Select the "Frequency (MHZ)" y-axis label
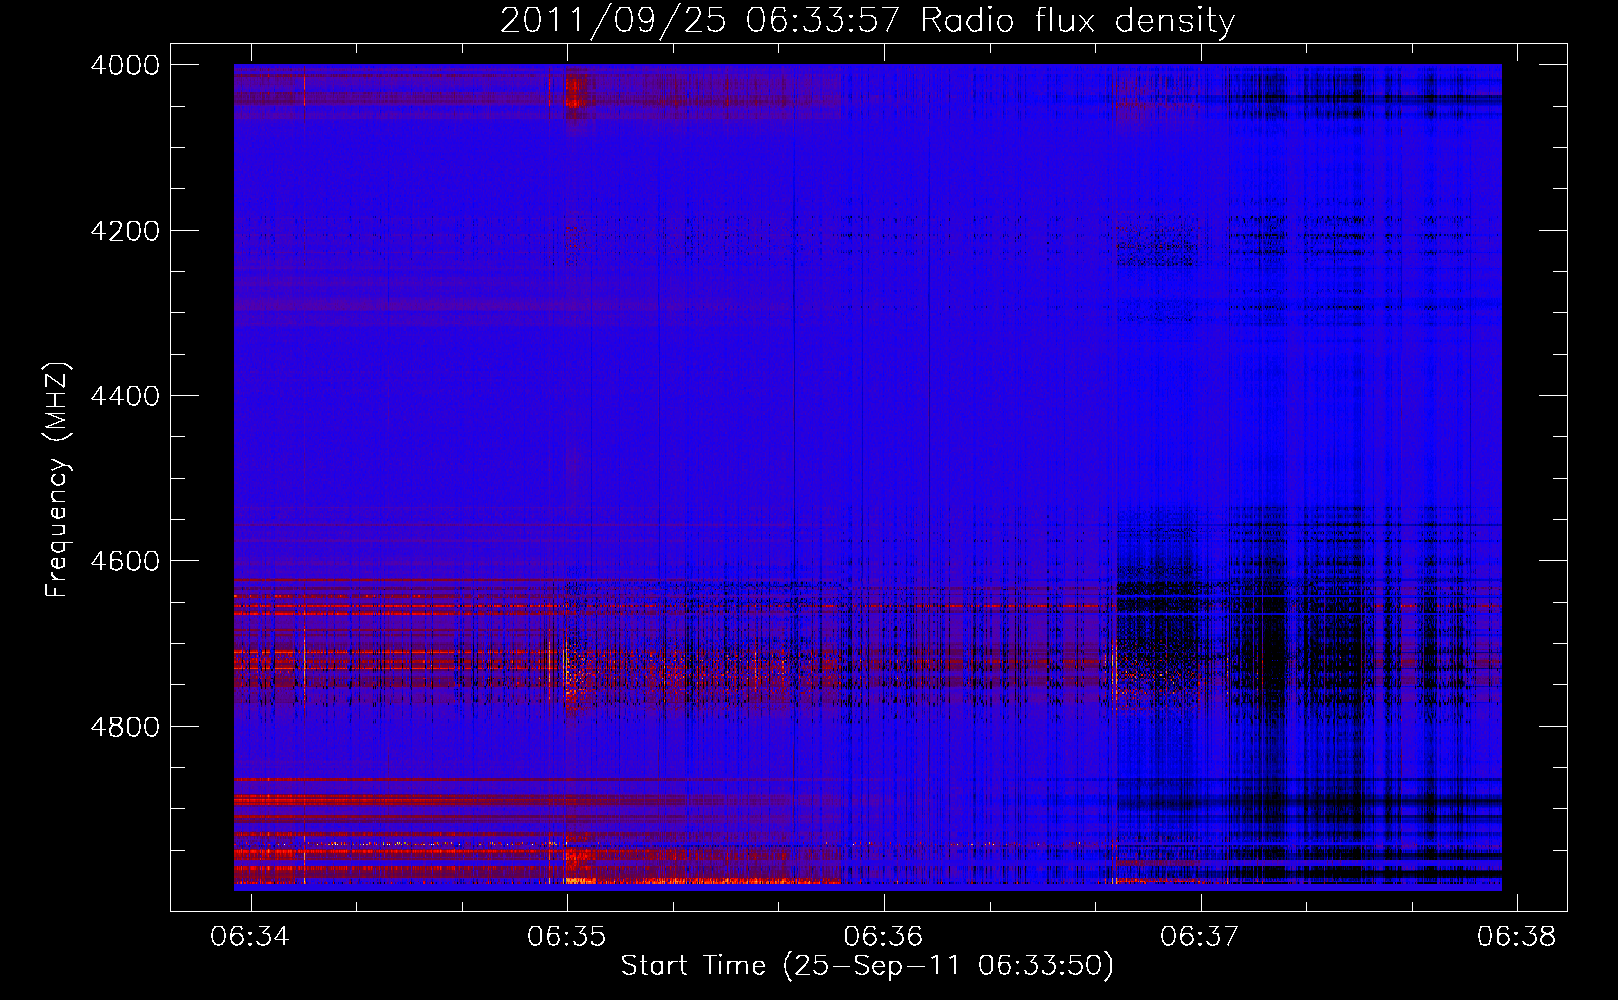The width and height of the screenshot is (1618, 1000). [58, 480]
